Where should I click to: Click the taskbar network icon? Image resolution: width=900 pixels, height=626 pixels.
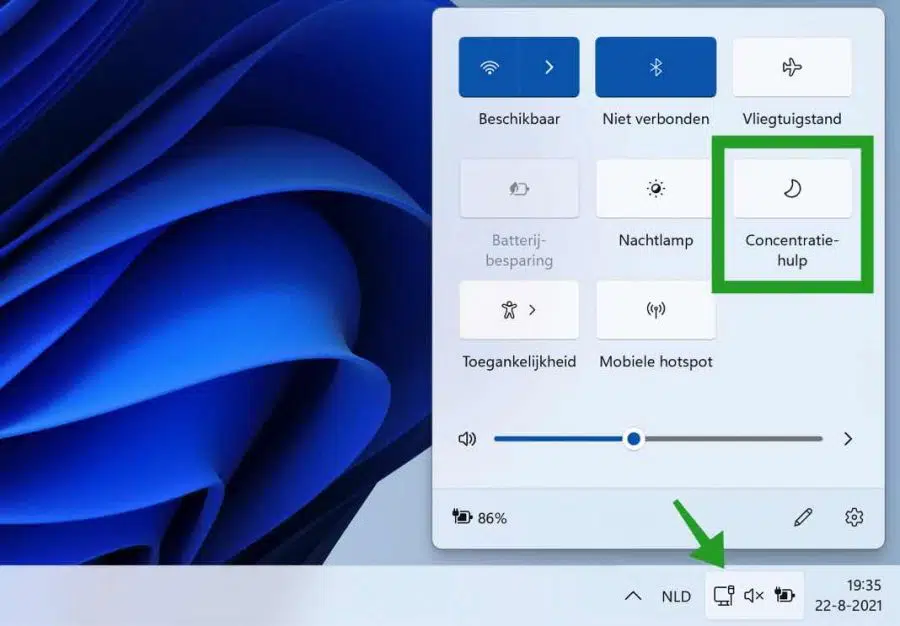pos(724,595)
